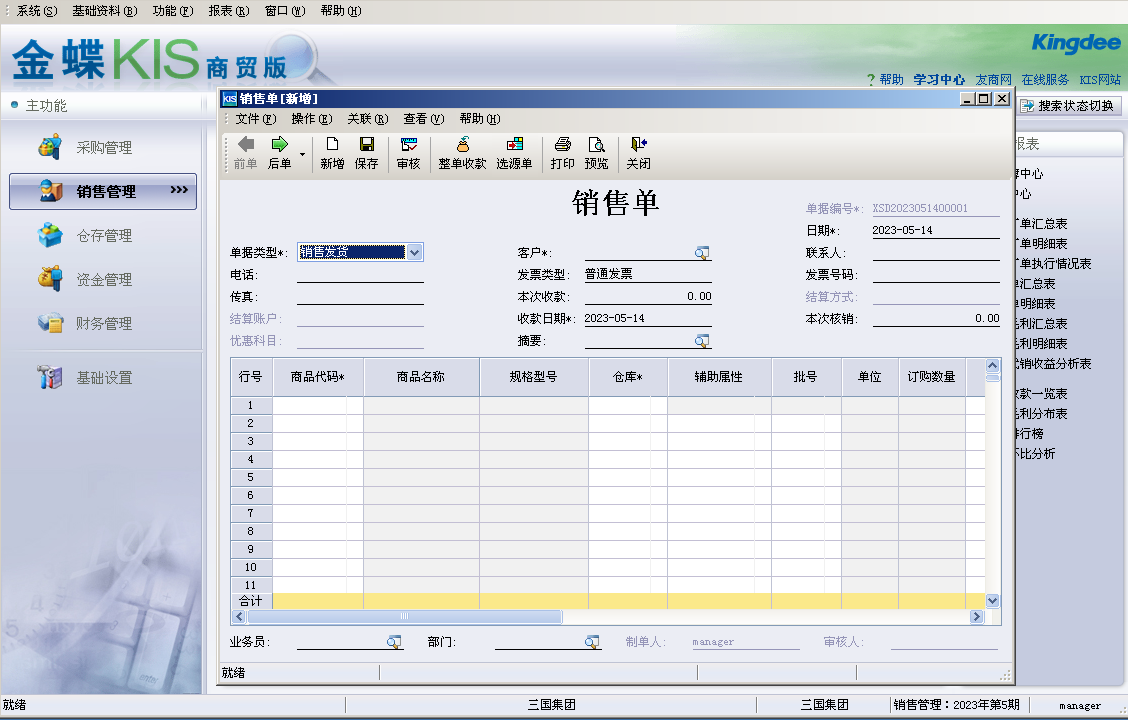Open 采购管理 purchasing module
The height and width of the screenshot is (720, 1128).
click(x=103, y=147)
